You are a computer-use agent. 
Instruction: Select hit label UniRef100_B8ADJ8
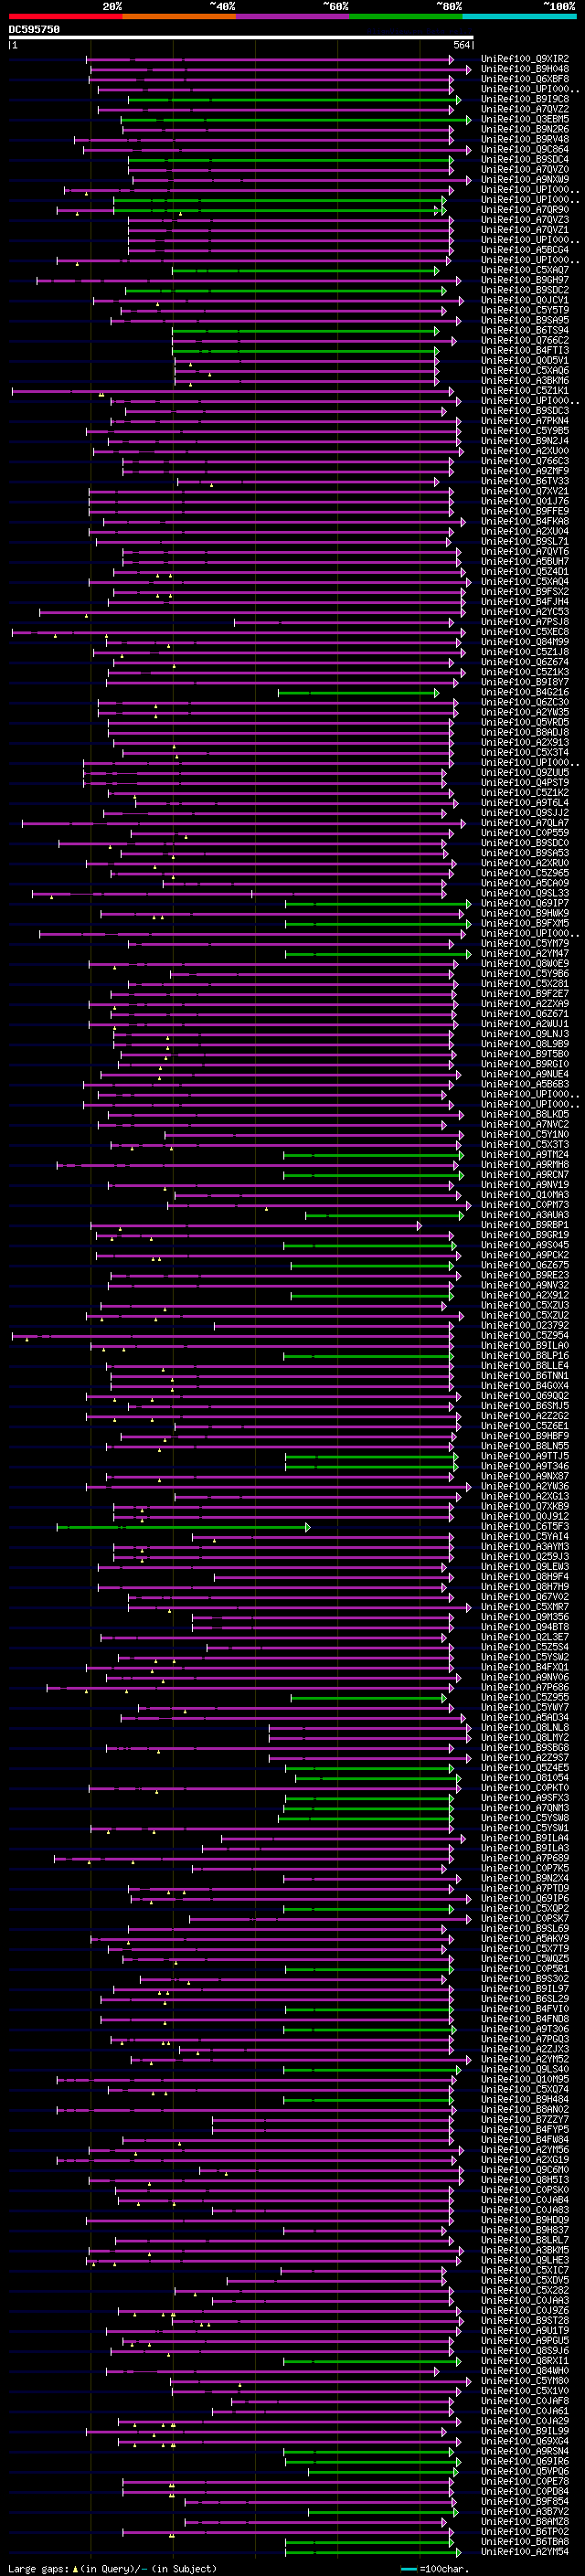(x=525, y=732)
